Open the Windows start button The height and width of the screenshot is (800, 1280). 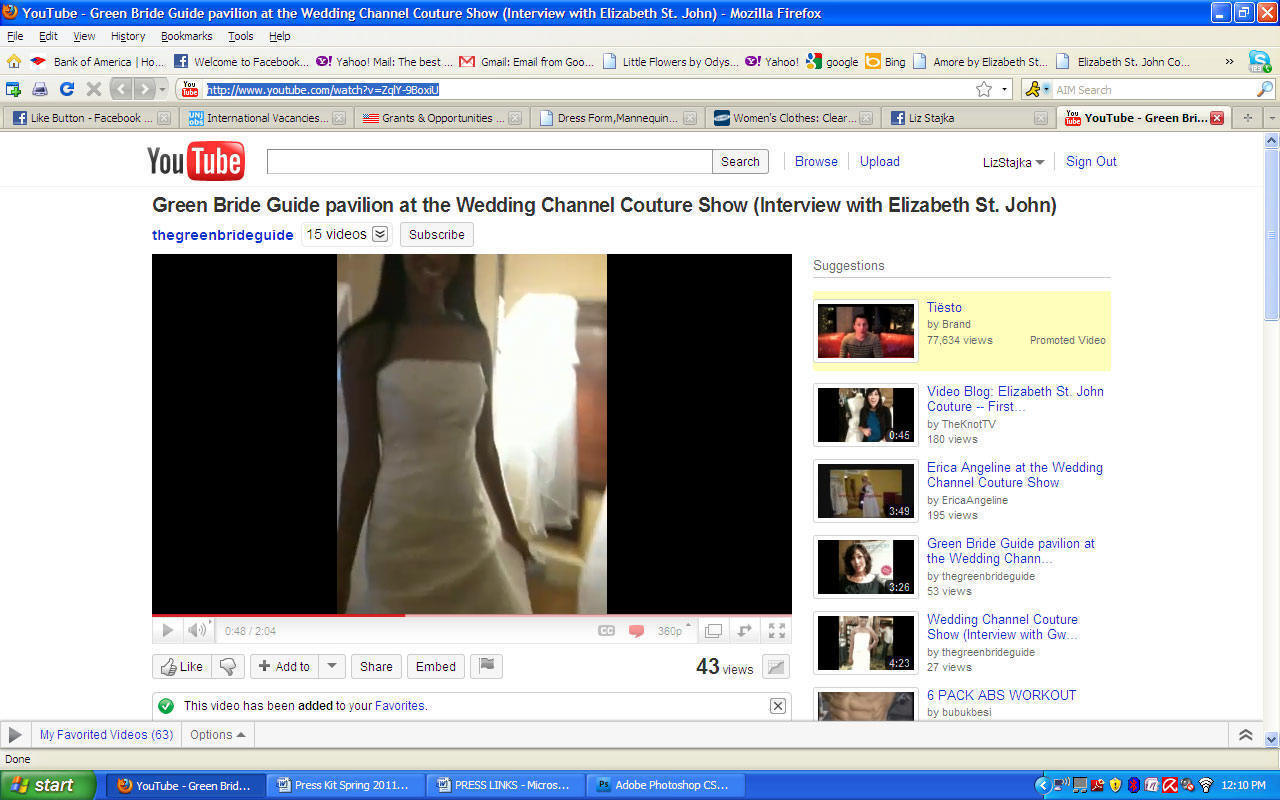click(48, 785)
